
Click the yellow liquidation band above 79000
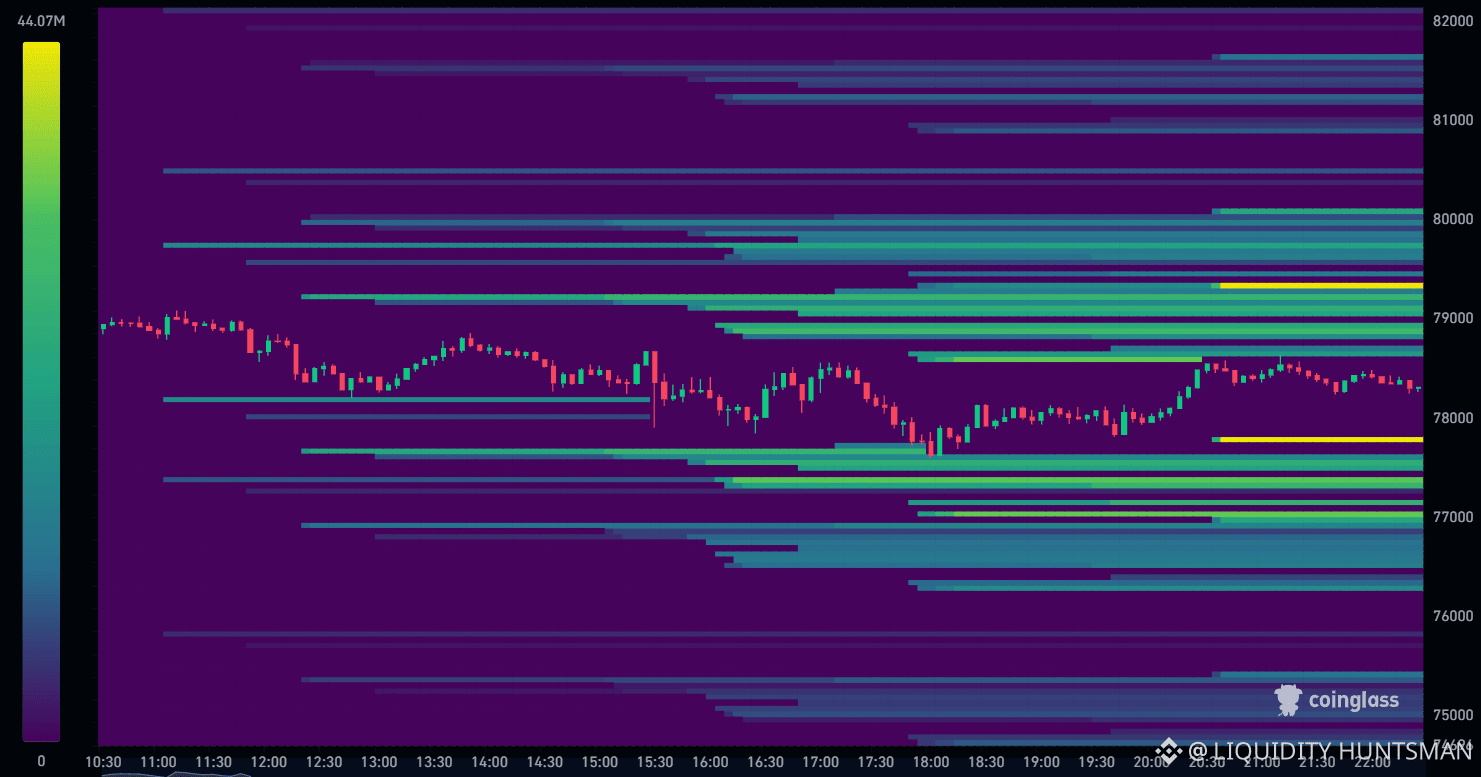tap(1321, 286)
